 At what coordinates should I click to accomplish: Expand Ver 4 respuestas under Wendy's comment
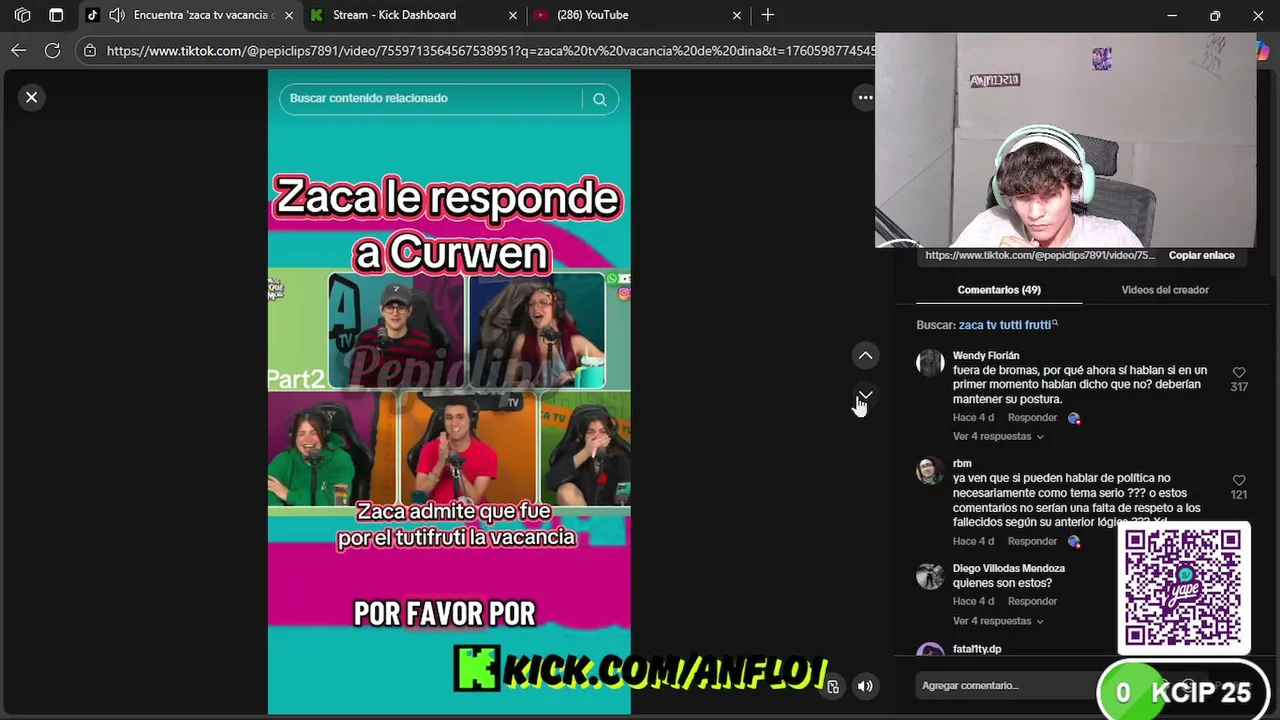(998, 436)
